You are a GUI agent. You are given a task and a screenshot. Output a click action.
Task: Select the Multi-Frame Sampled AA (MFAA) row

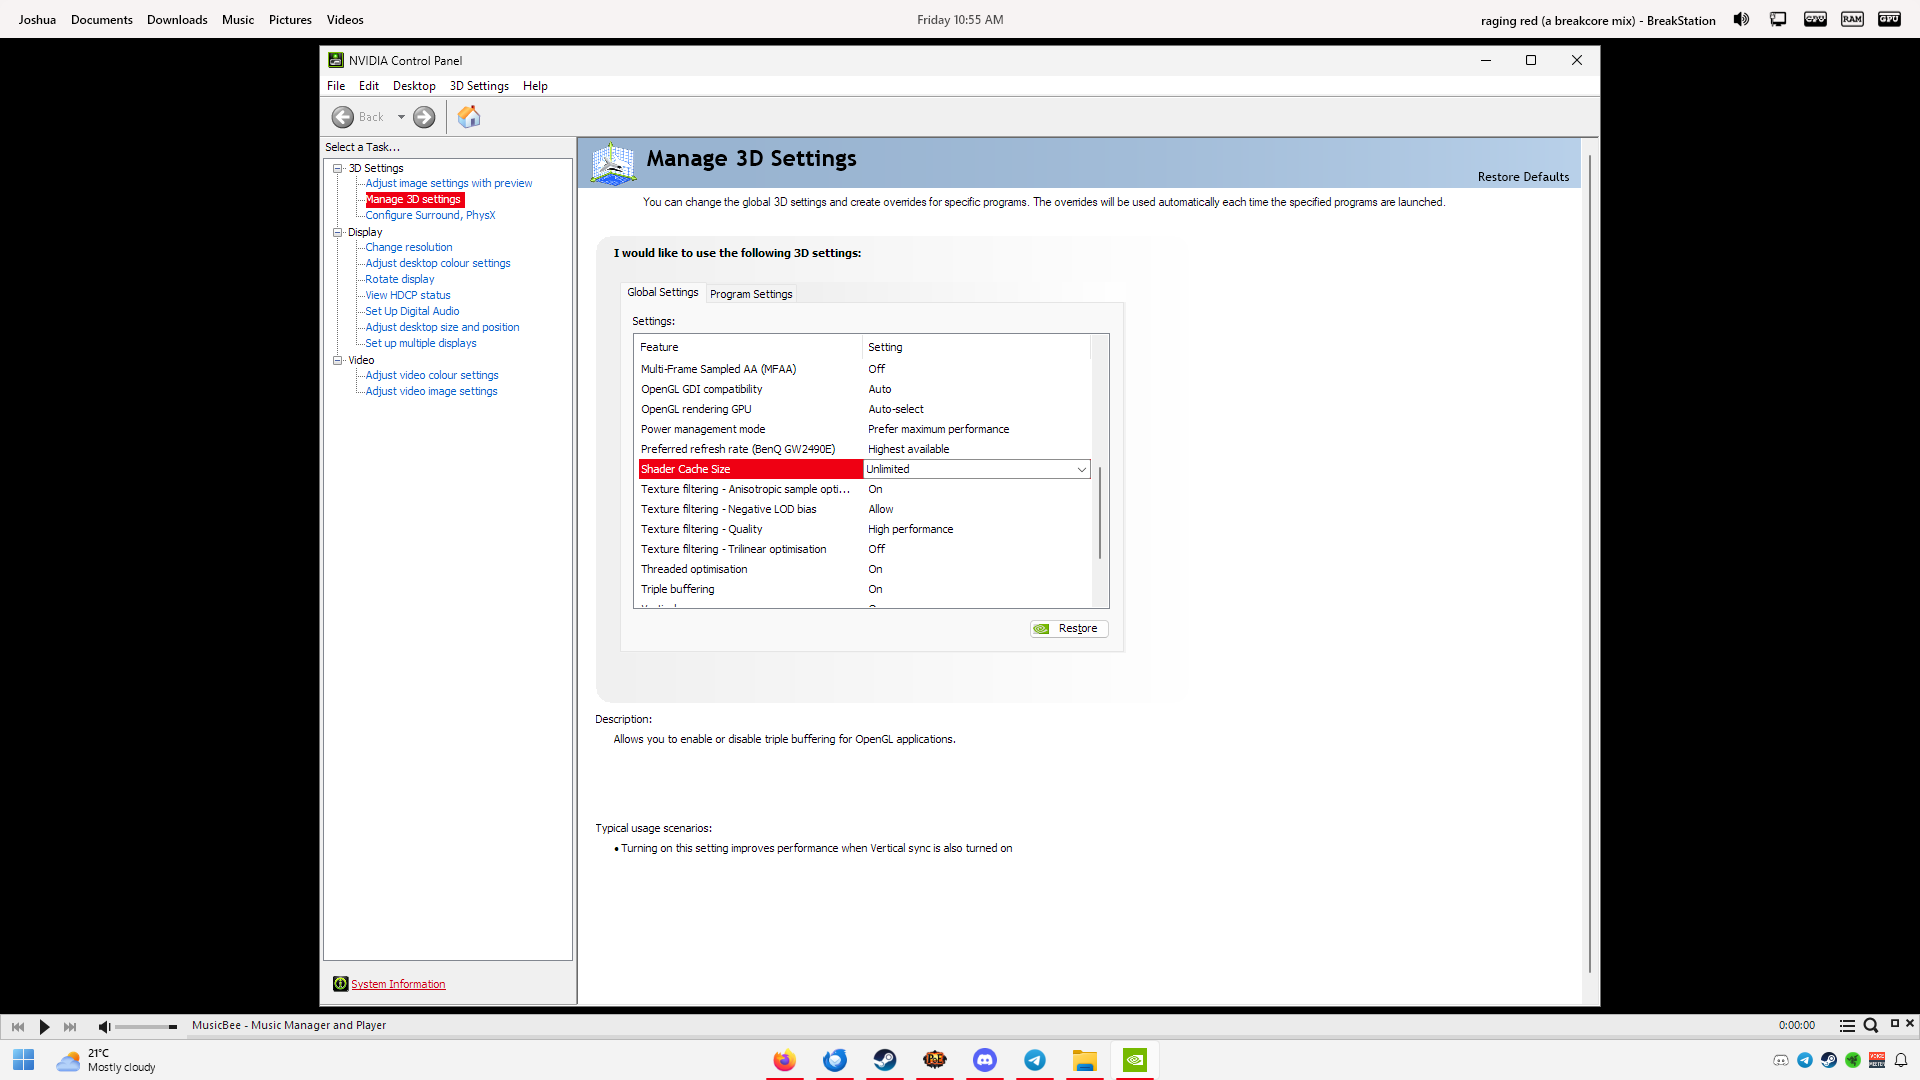point(864,369)
